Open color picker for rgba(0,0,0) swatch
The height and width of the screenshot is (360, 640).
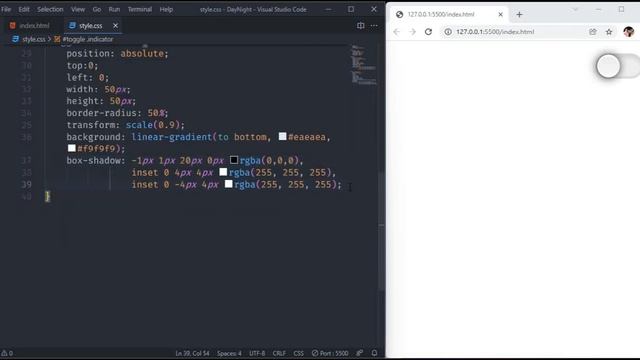[x=234, y=160]
